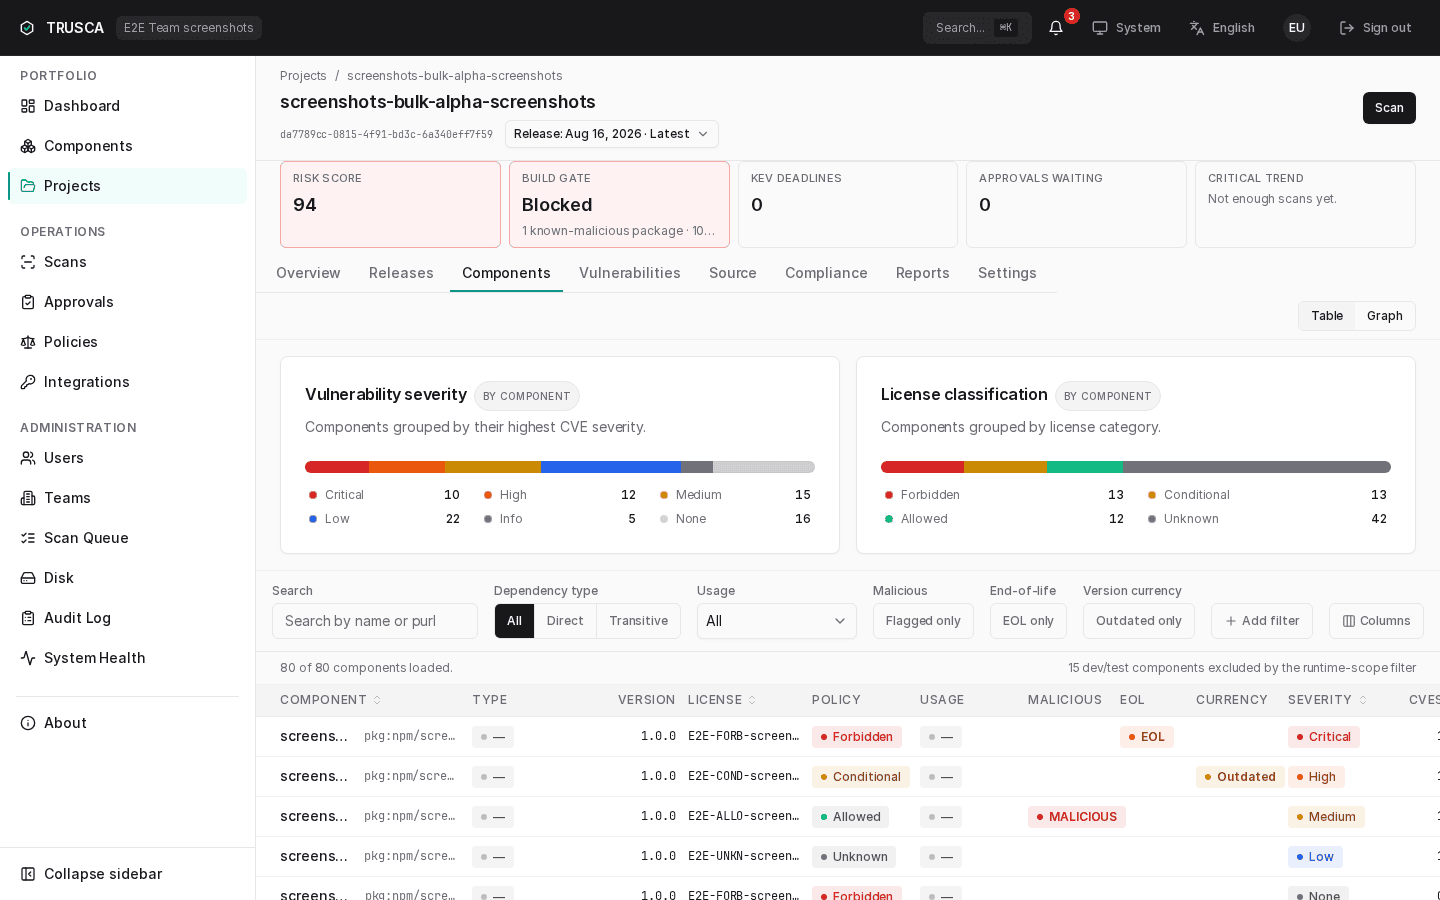Toggle the EOL only filter

1028,621
